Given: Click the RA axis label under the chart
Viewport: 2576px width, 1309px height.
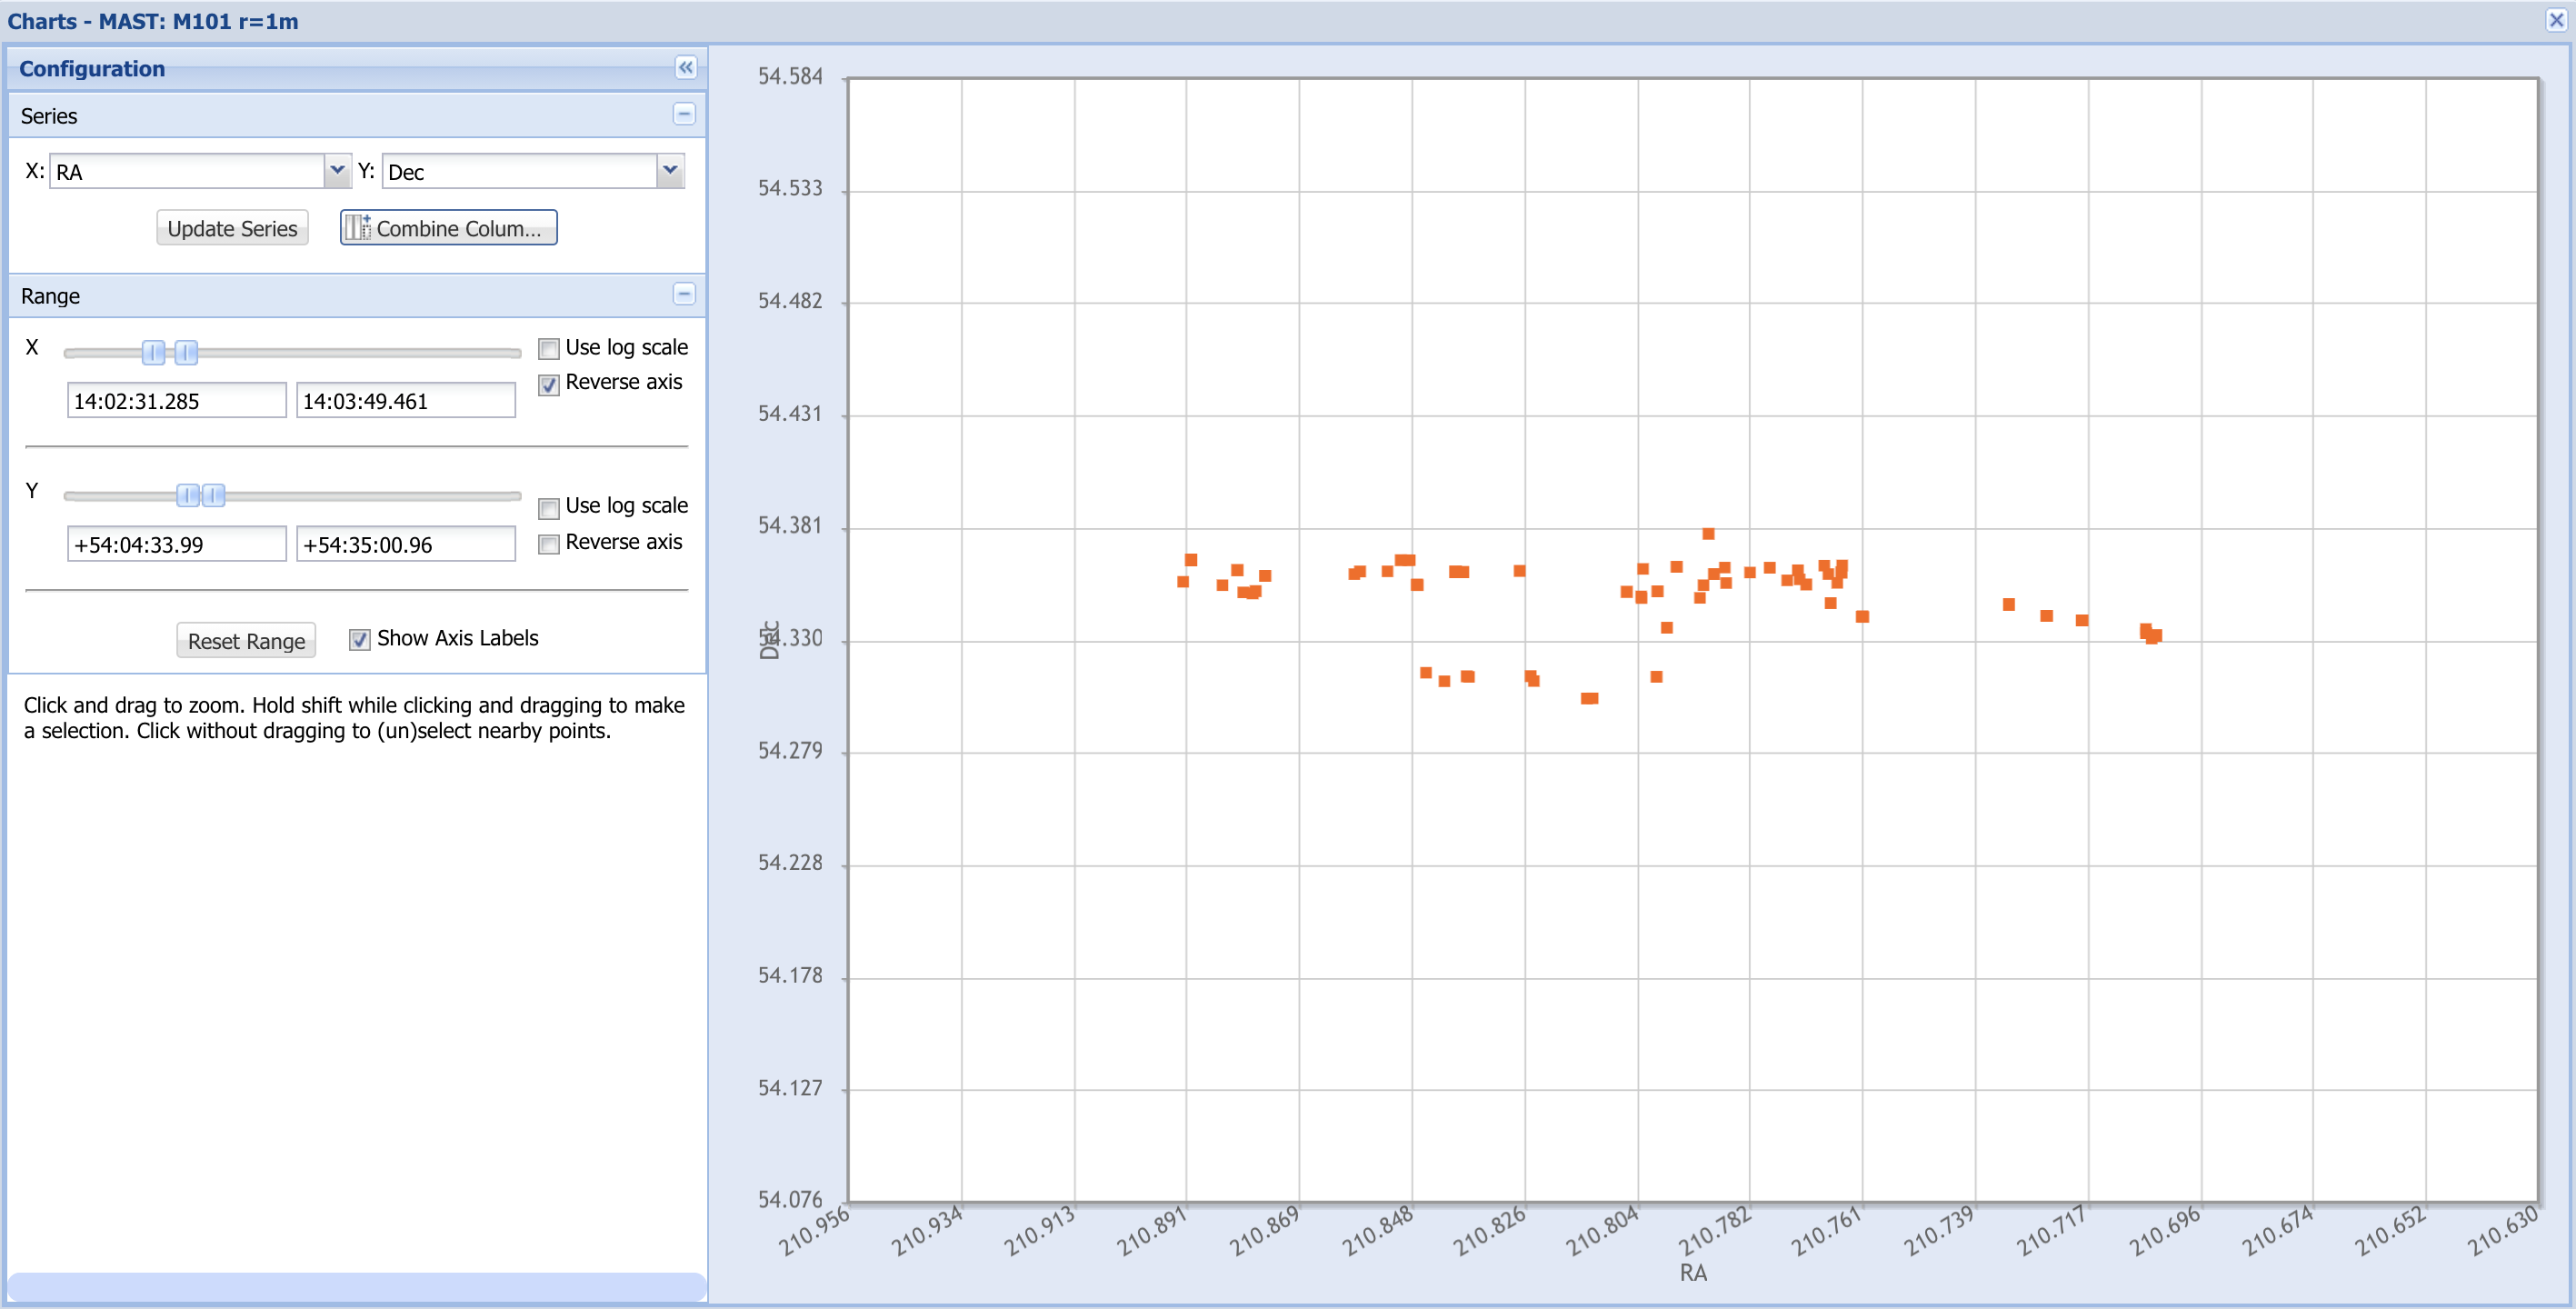Looking at the screenshot, I should 1693,1272.
